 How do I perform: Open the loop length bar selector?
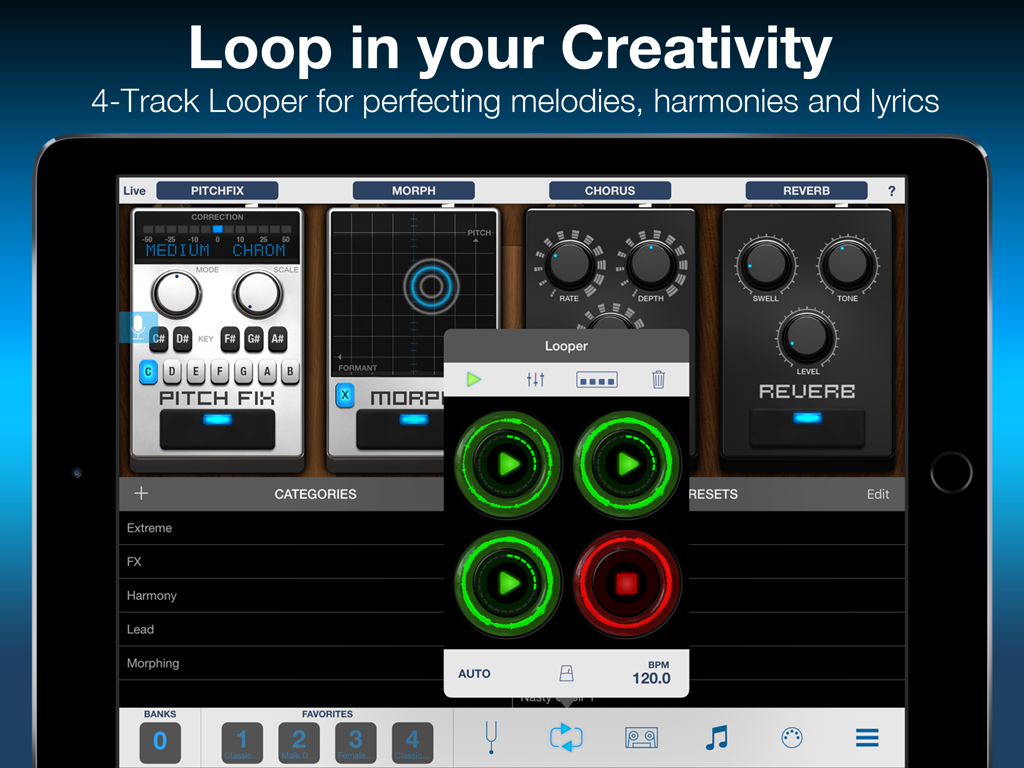596,380
